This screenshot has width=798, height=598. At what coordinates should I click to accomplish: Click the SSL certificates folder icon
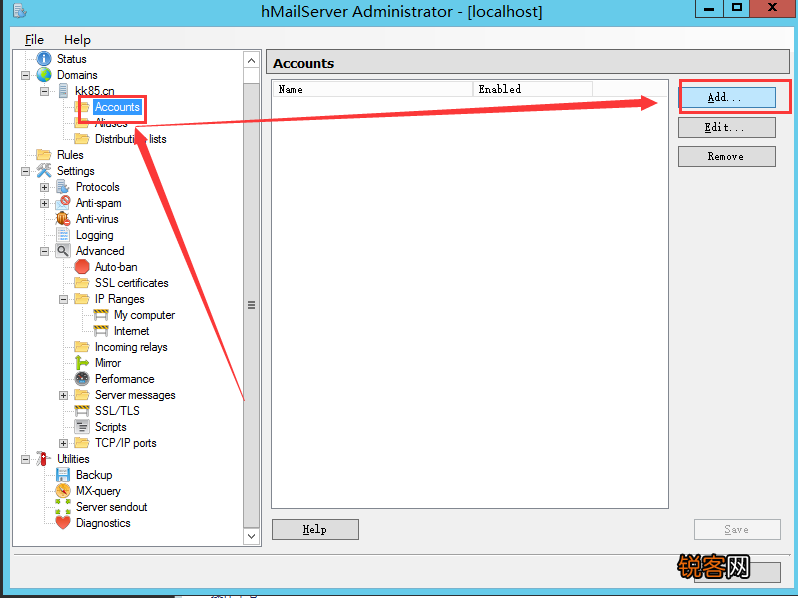click(x=81, y=283)
